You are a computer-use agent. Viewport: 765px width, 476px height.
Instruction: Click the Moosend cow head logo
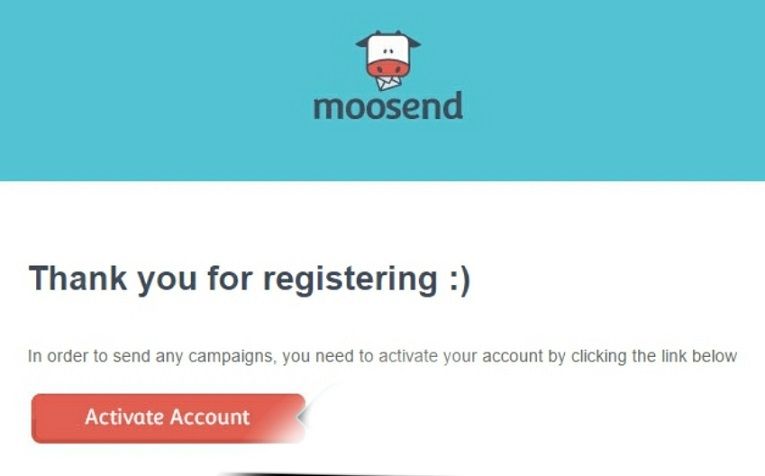coord(388,60)
